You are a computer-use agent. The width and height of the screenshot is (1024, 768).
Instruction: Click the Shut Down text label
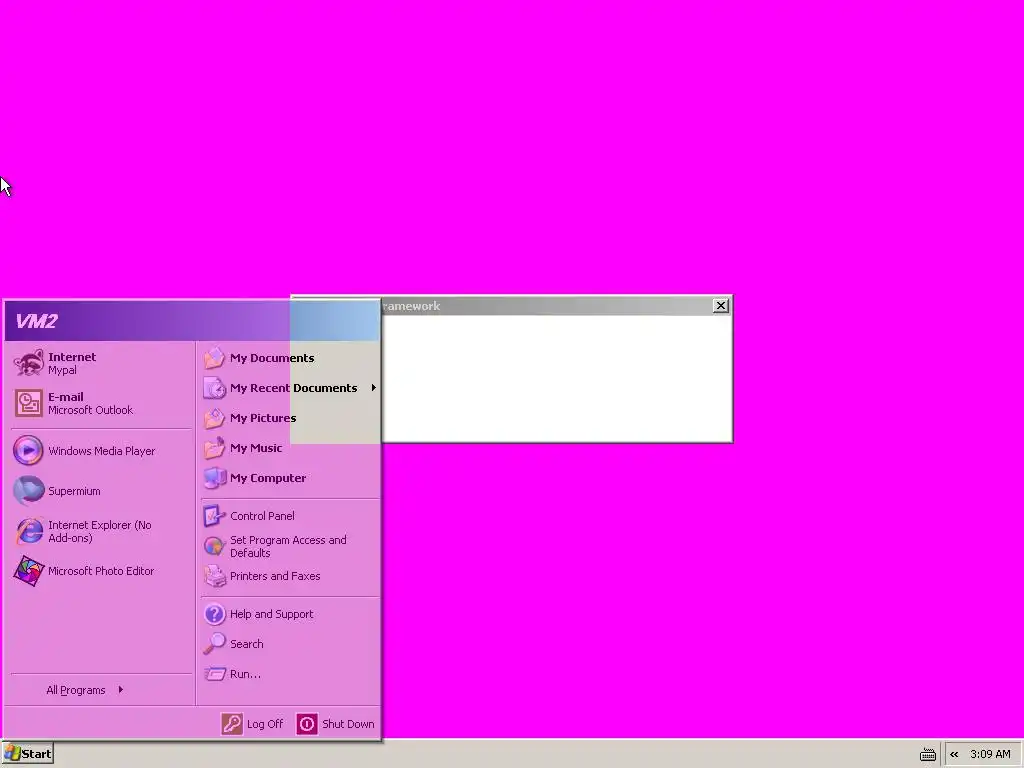coord(348,724)
